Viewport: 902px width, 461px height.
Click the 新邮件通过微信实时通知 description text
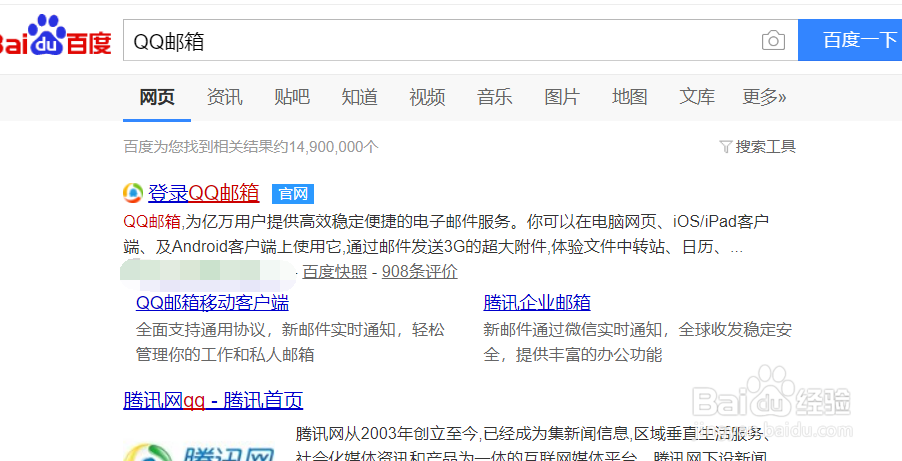[x=637, y=342]
